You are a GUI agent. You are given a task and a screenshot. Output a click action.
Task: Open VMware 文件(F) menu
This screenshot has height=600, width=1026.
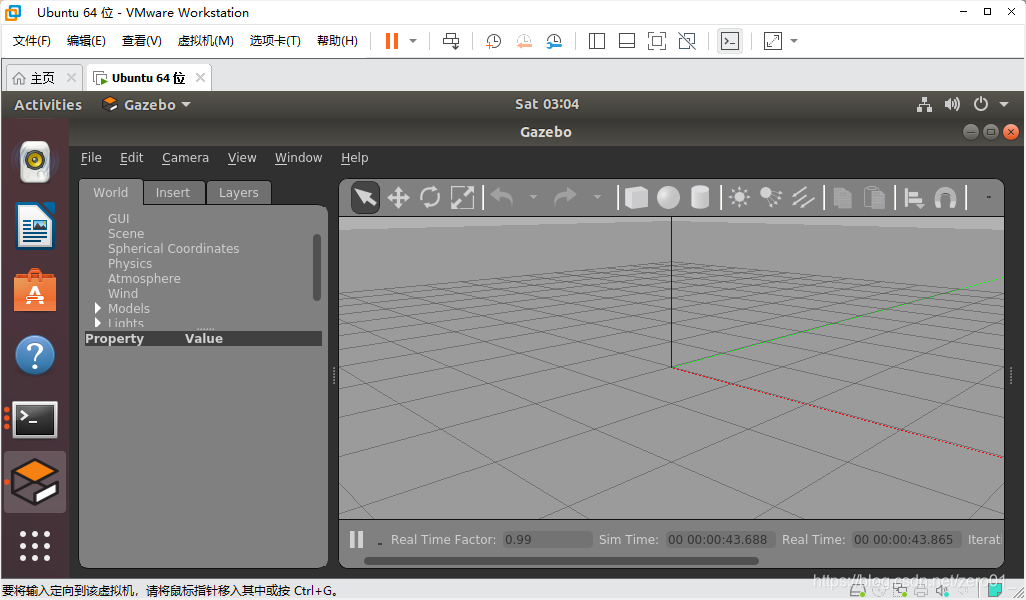(x=31, y=41)
